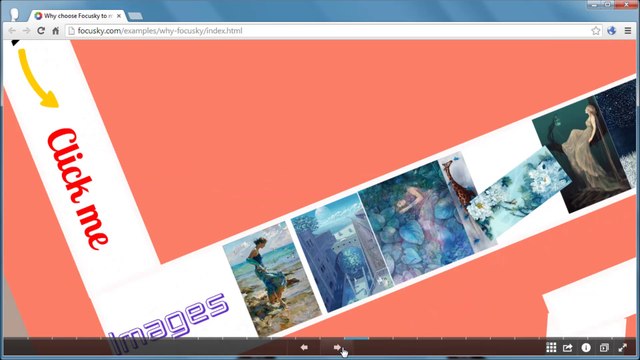
Task: Share the presentation via share icon
Action: pyautogui.click(x=568, y=348)
